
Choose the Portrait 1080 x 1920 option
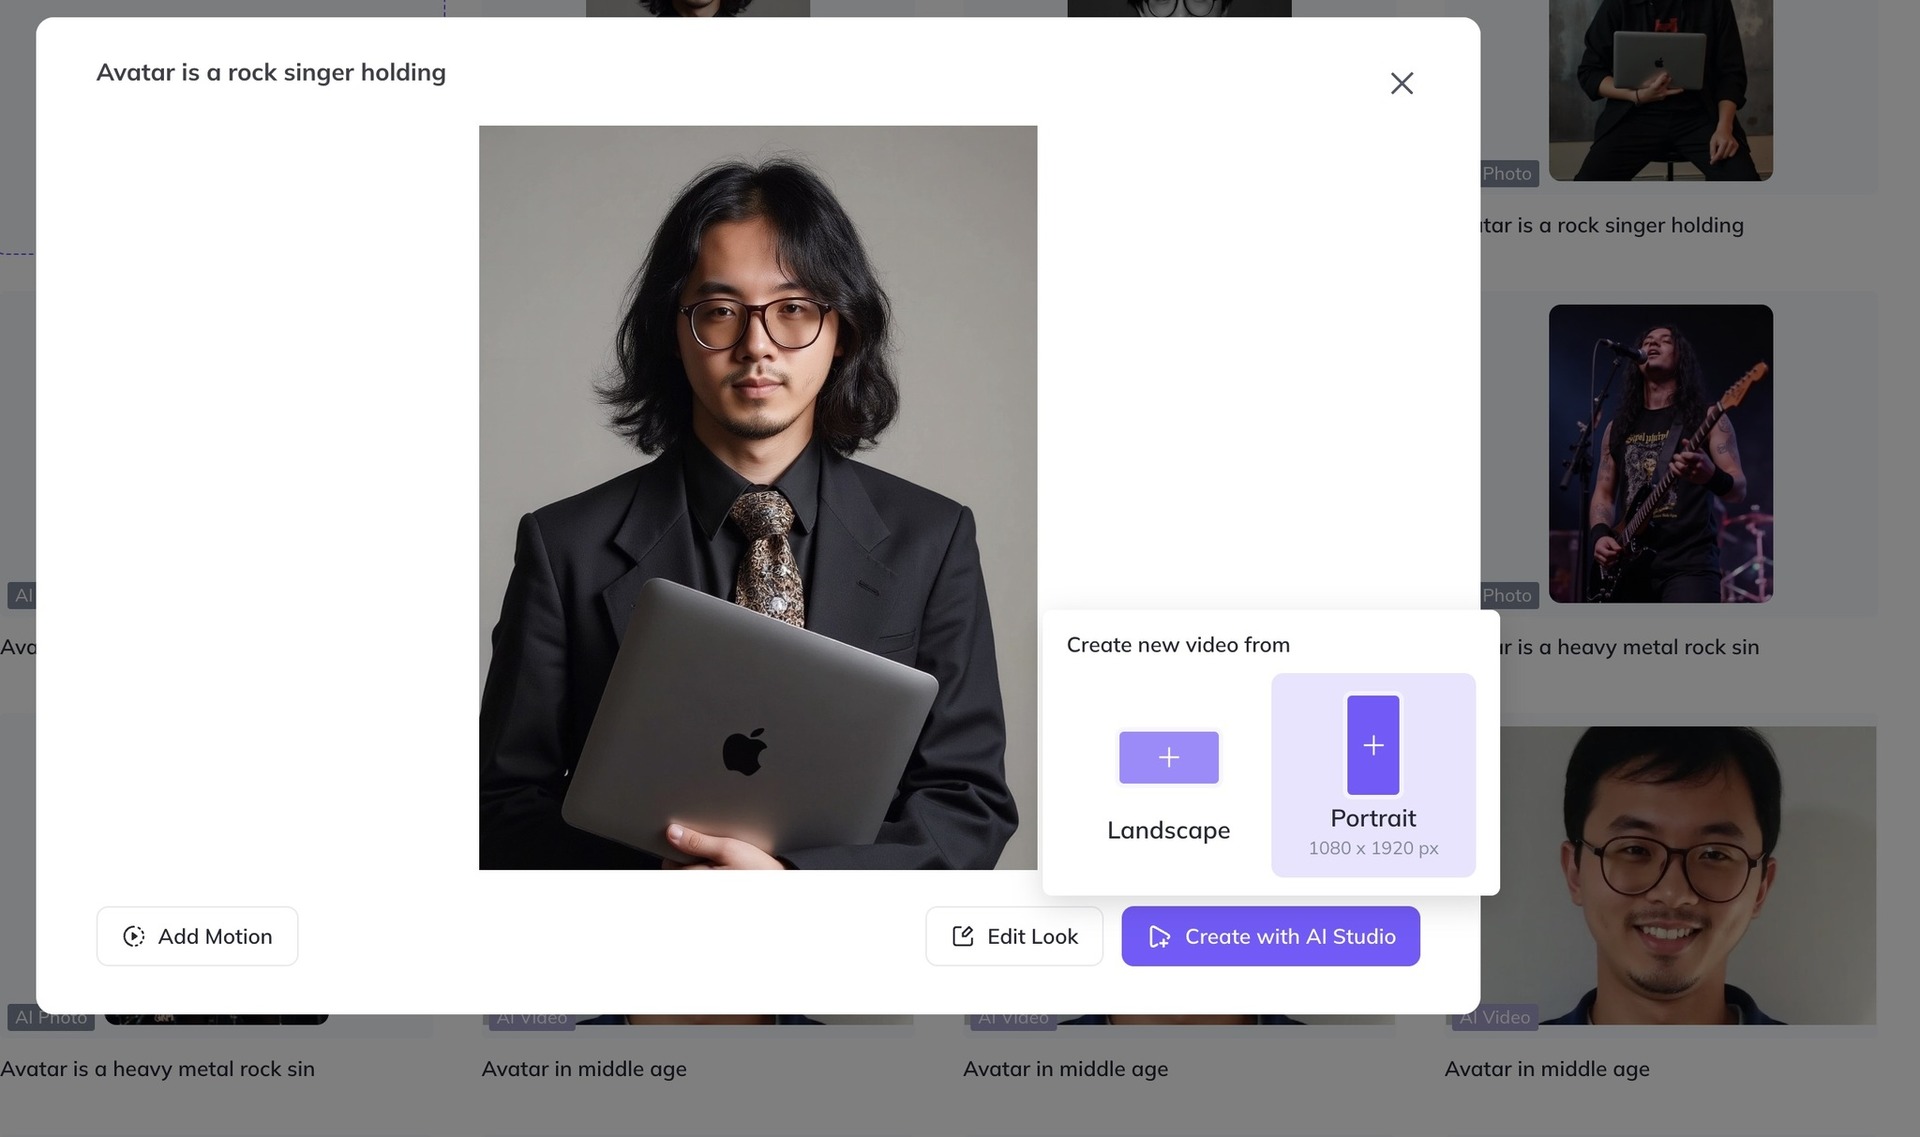(x=1373, y=775)
